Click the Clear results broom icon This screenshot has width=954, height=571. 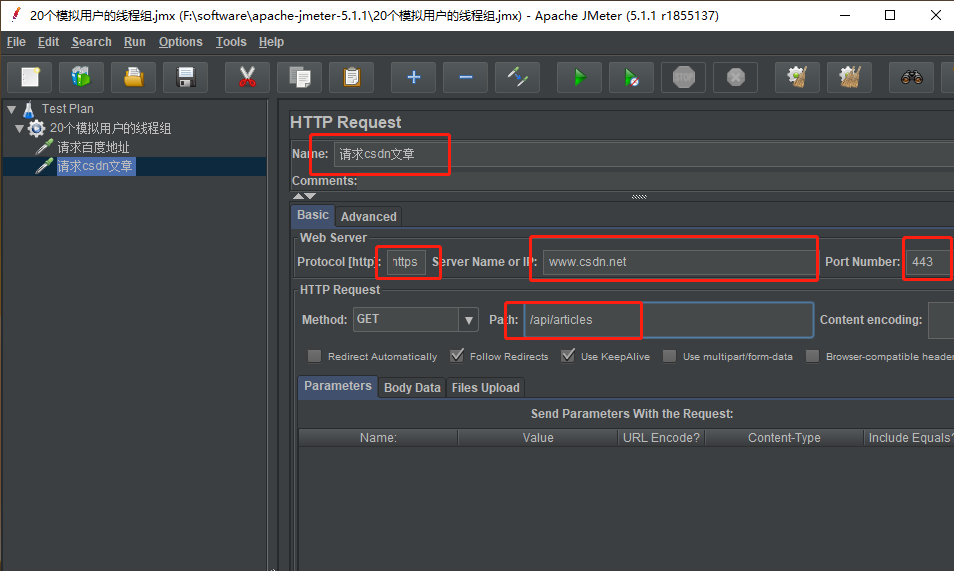coord(797,77)
